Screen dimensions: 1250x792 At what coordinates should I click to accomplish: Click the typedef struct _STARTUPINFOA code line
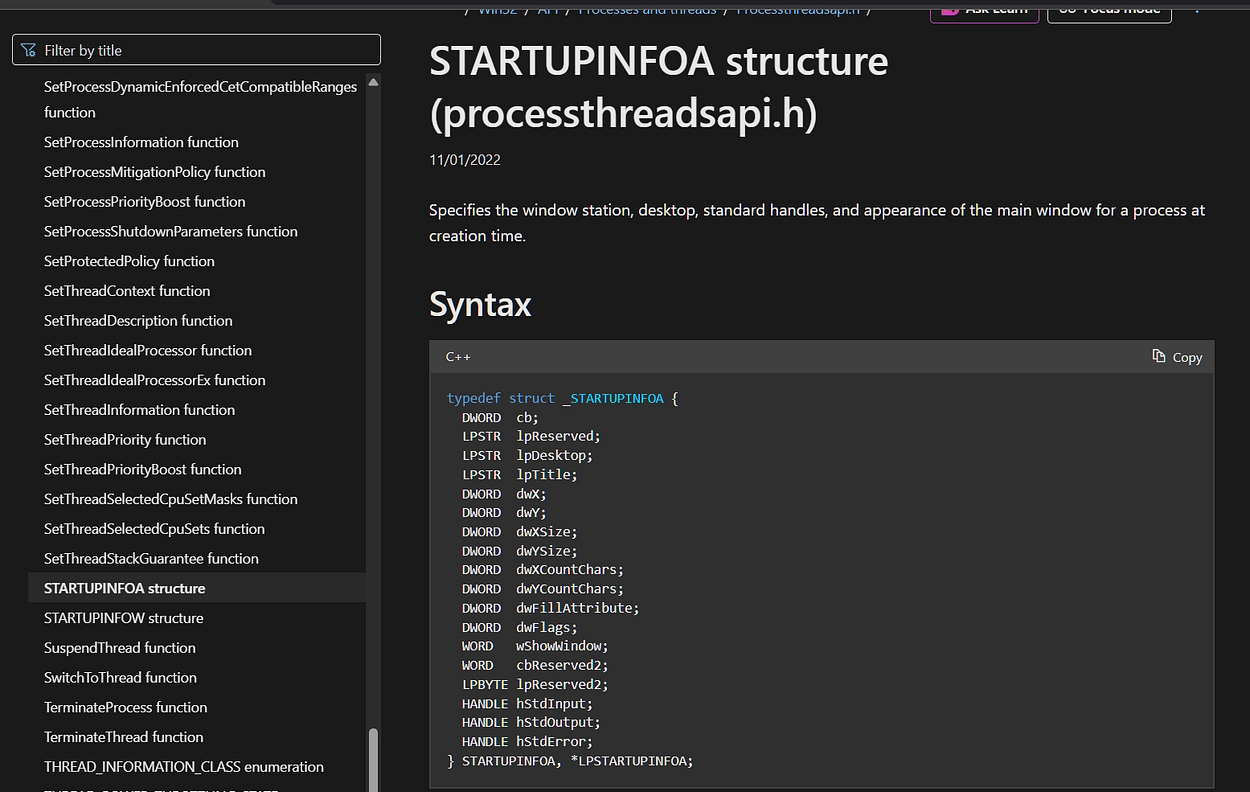coord(562,398)
